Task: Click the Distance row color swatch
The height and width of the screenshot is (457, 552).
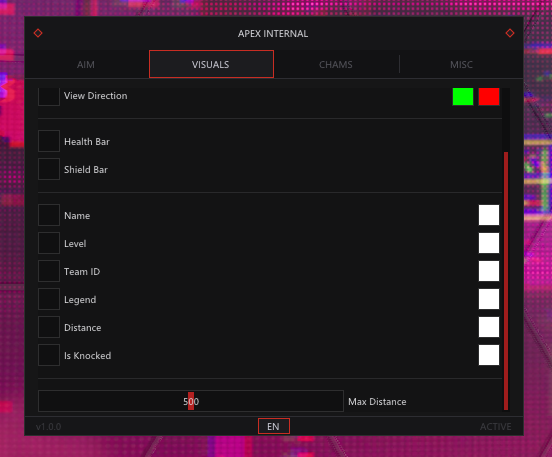Action: pos(489,327)
